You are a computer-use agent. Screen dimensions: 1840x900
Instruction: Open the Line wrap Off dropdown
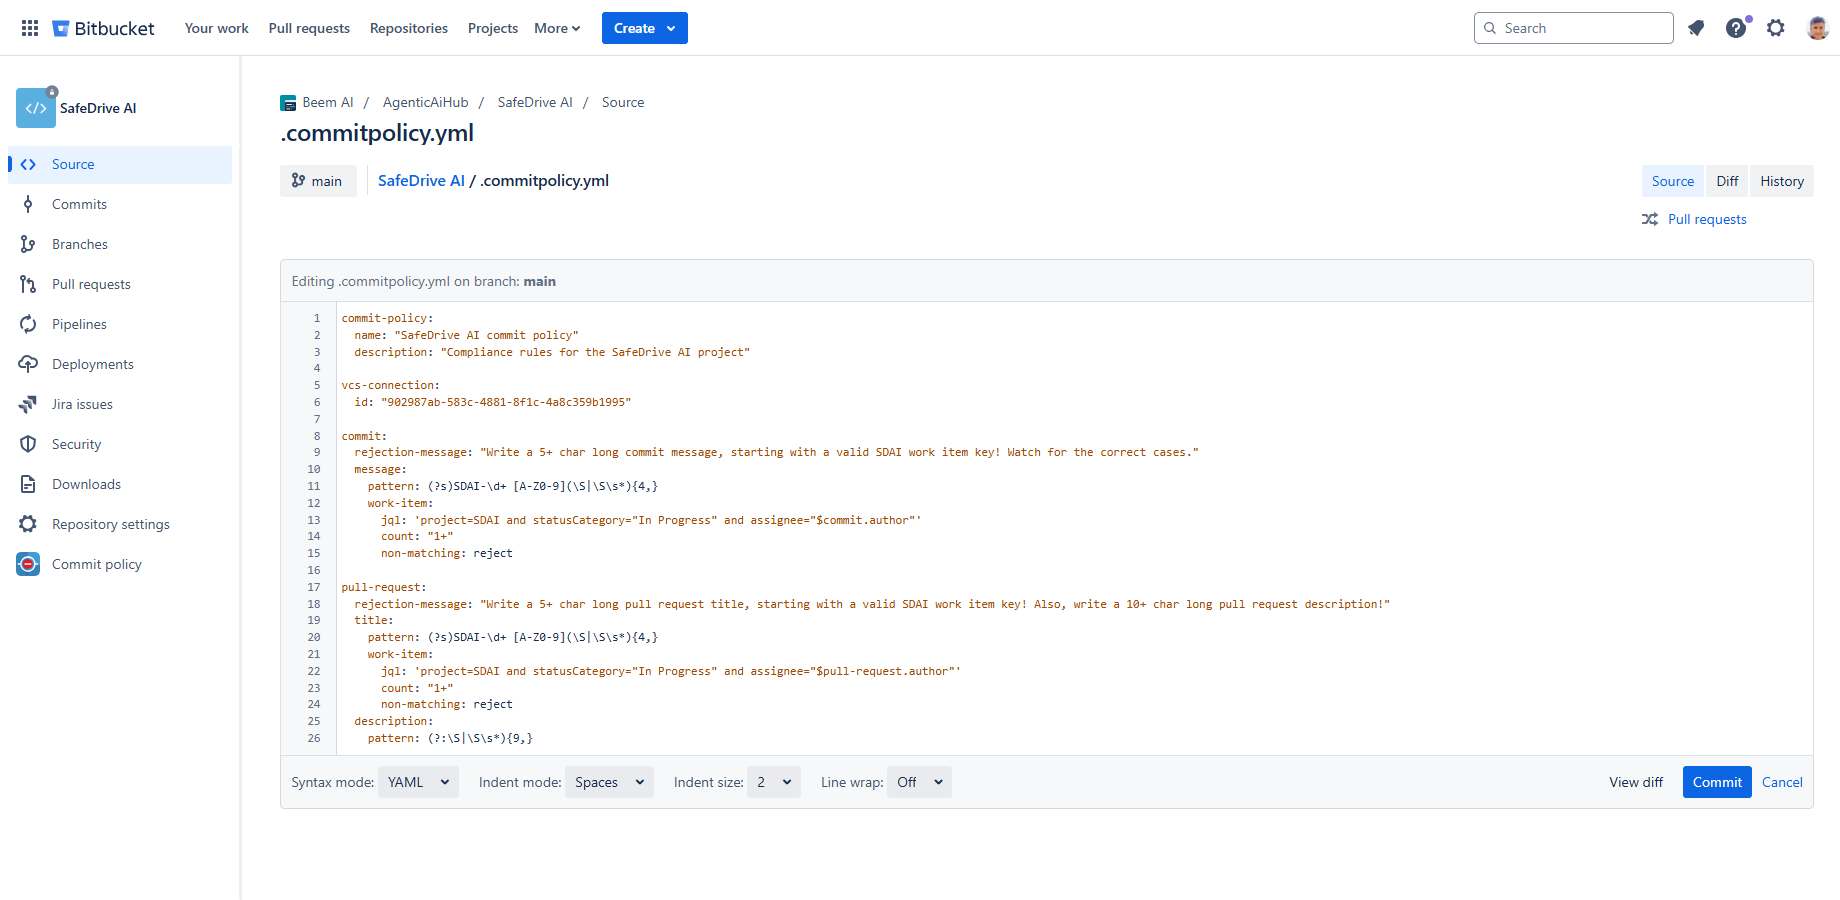tap(919, 782)
